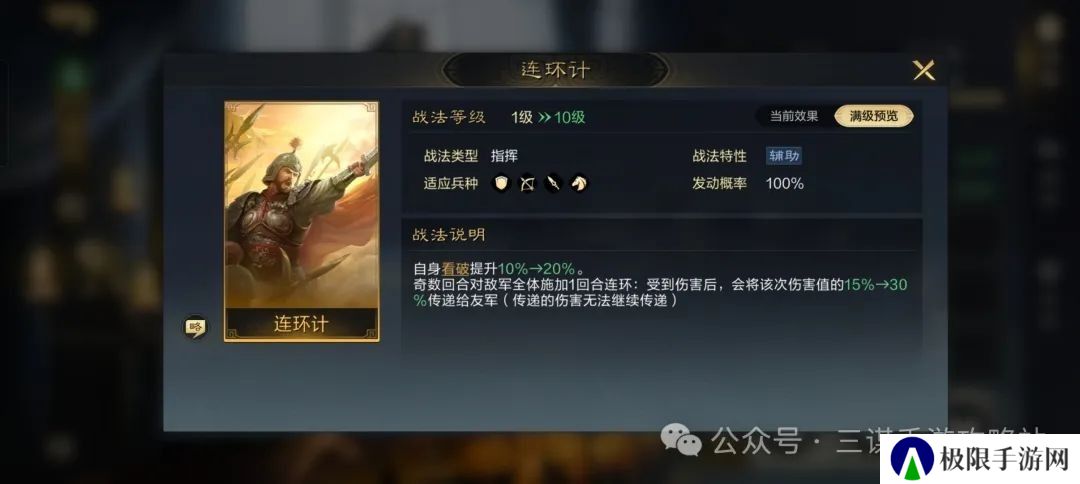1080x484 pixels.
Task: Close the 连环计 dialog with X
Action: tap(923, 70)
